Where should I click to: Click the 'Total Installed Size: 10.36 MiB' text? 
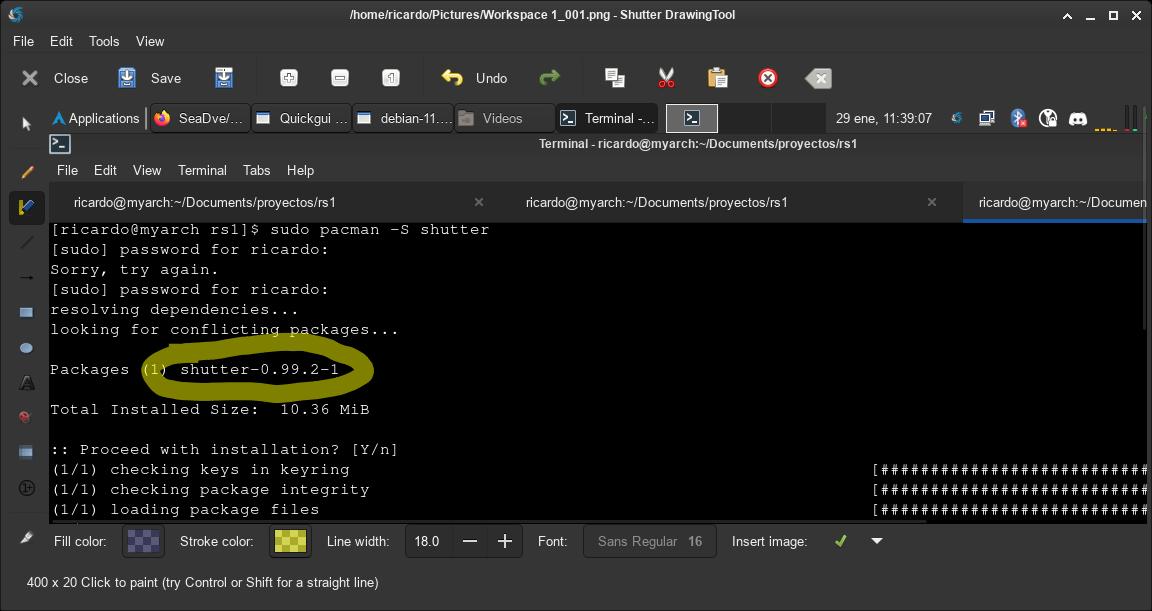click(x=209, y=410)
